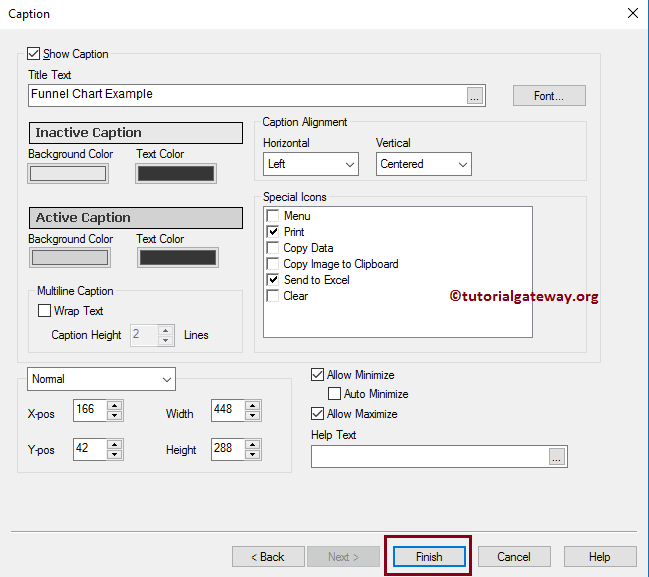This screenshot has width=649, height=577.
Task: Click the Width value field
Action: tap(228, 410)
